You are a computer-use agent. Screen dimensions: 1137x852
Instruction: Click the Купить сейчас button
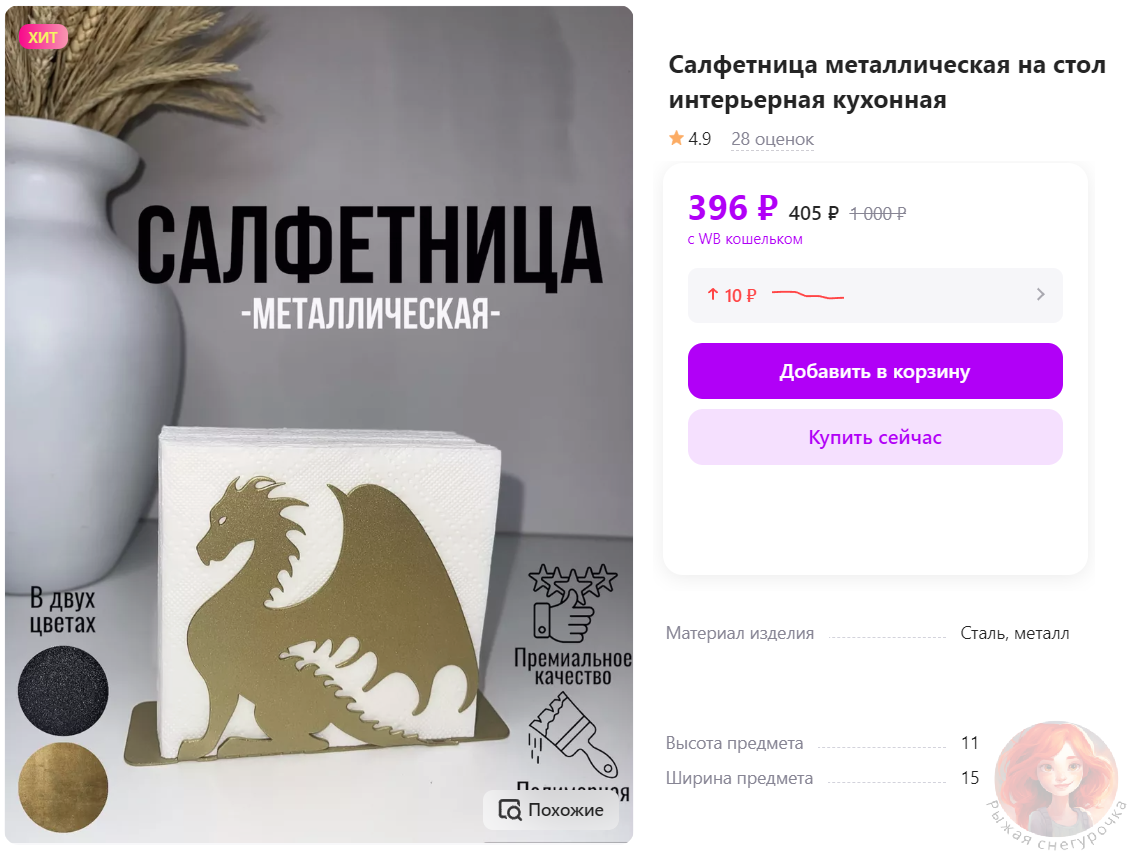tap(875, 437)
